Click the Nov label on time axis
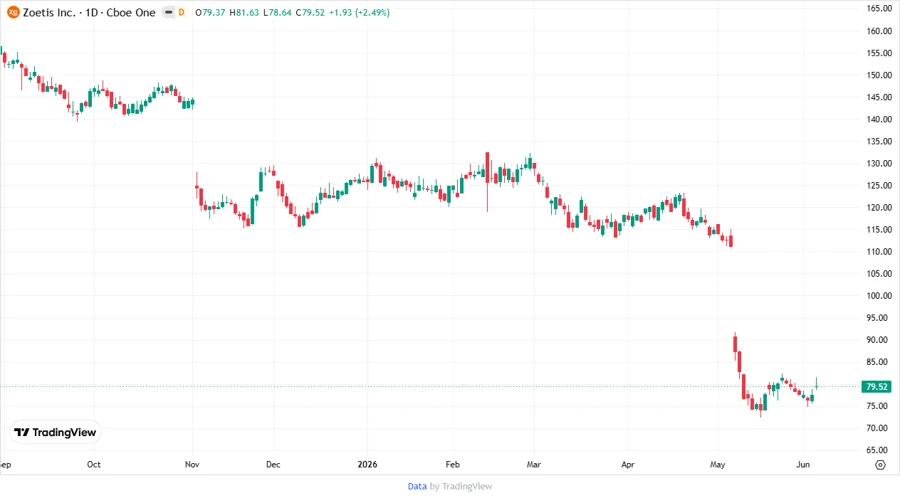 (192, 465)
